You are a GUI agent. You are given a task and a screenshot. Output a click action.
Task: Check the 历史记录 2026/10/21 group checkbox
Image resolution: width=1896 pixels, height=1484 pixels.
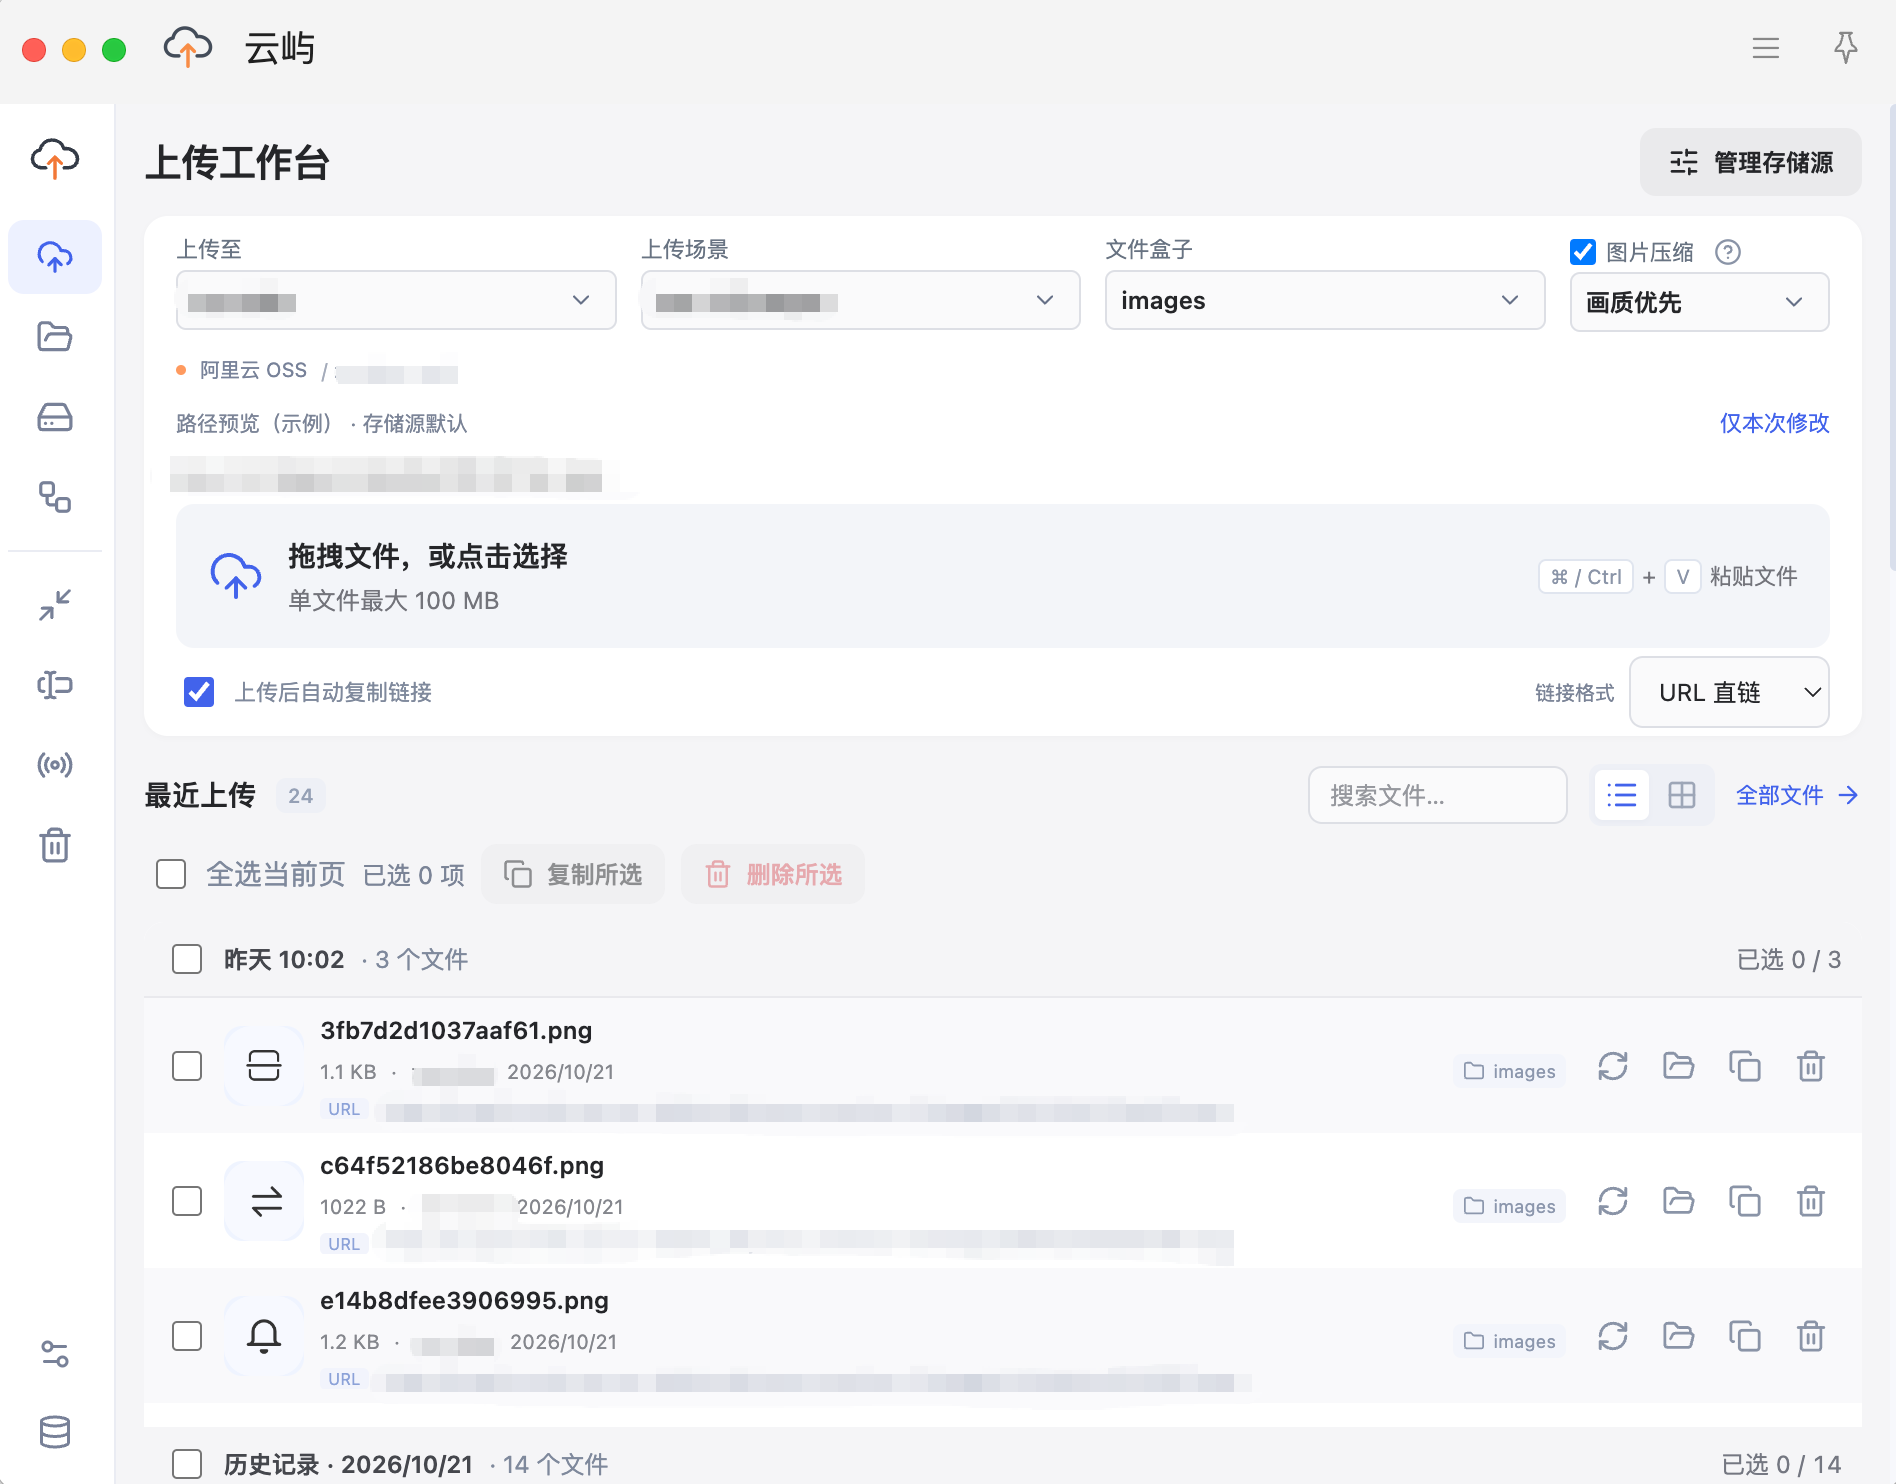[x=187, y=1464]
